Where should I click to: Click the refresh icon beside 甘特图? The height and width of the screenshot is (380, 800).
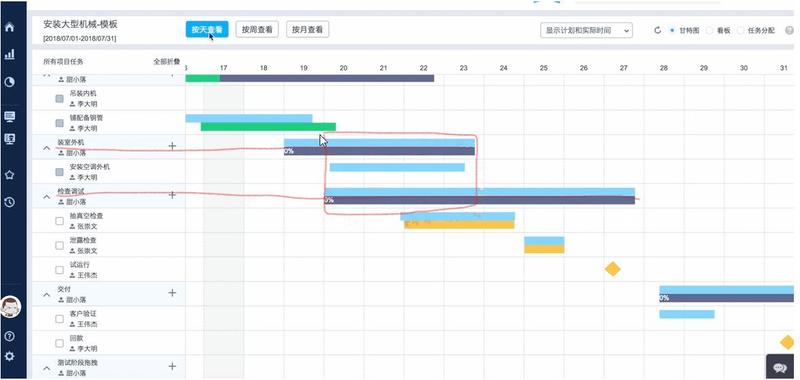click(x=658, y=31)
